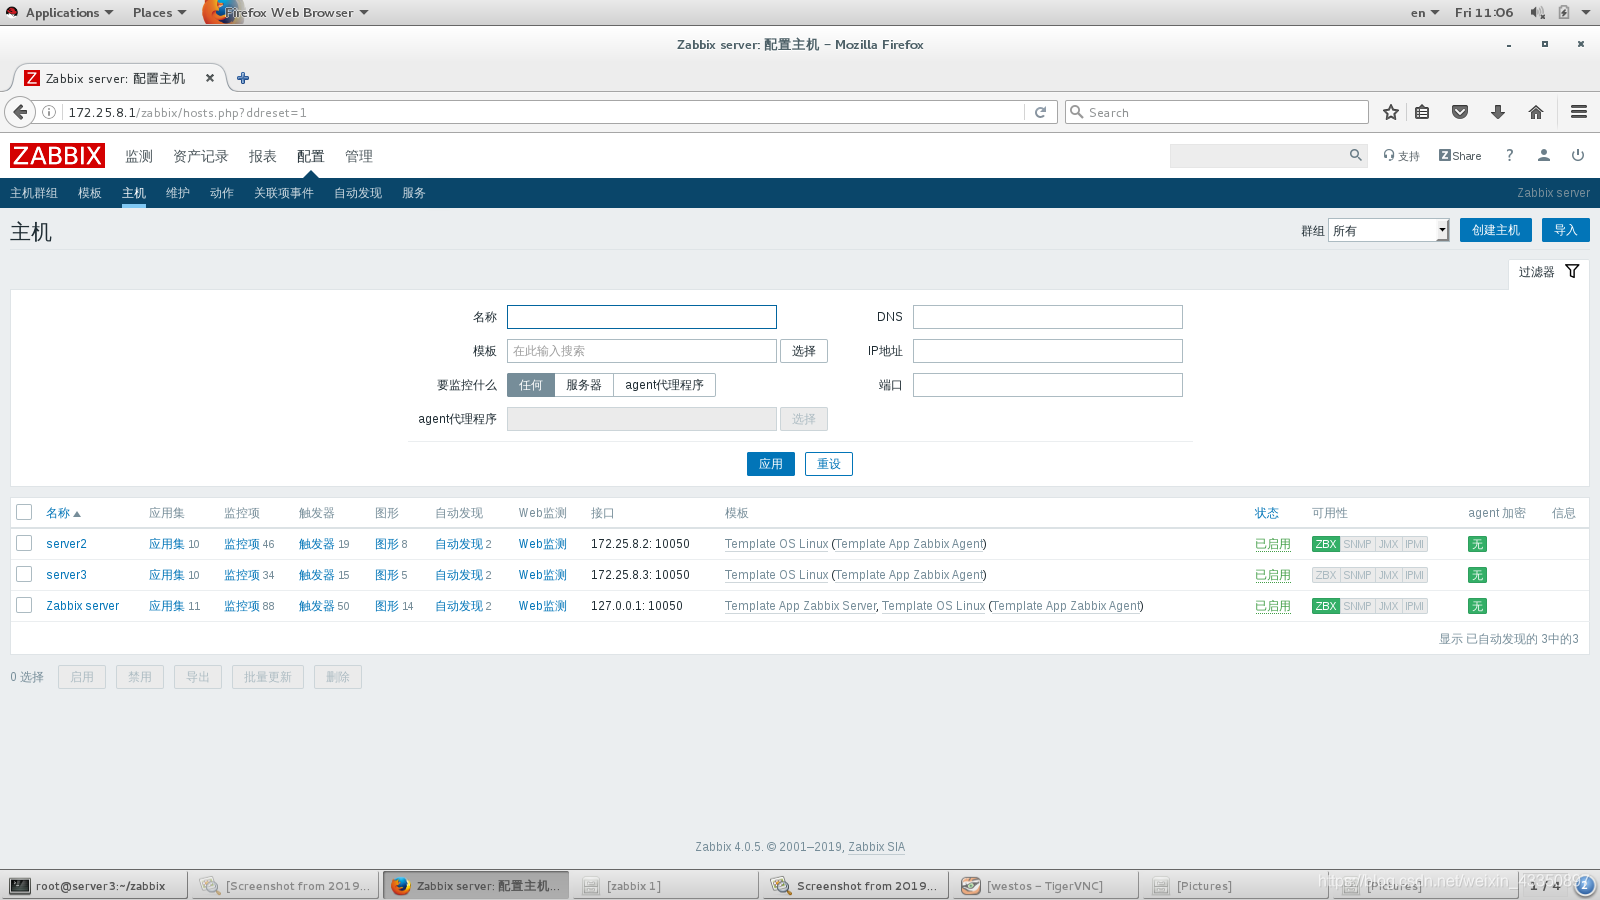Viewport: 1600px width, 900px height.
Task: Choose 任何 monitoring option
Action: coord(531,385)
